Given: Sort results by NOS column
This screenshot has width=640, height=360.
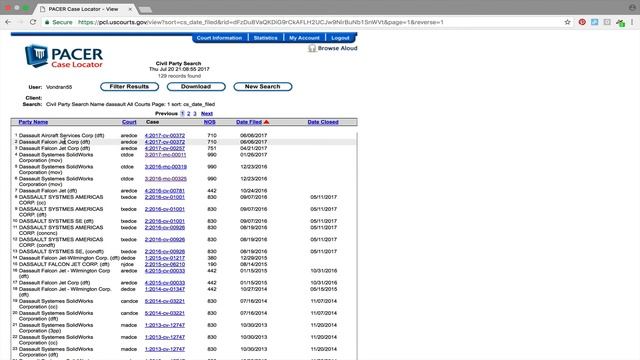Looking at the screenshot, I should [209, 122].
